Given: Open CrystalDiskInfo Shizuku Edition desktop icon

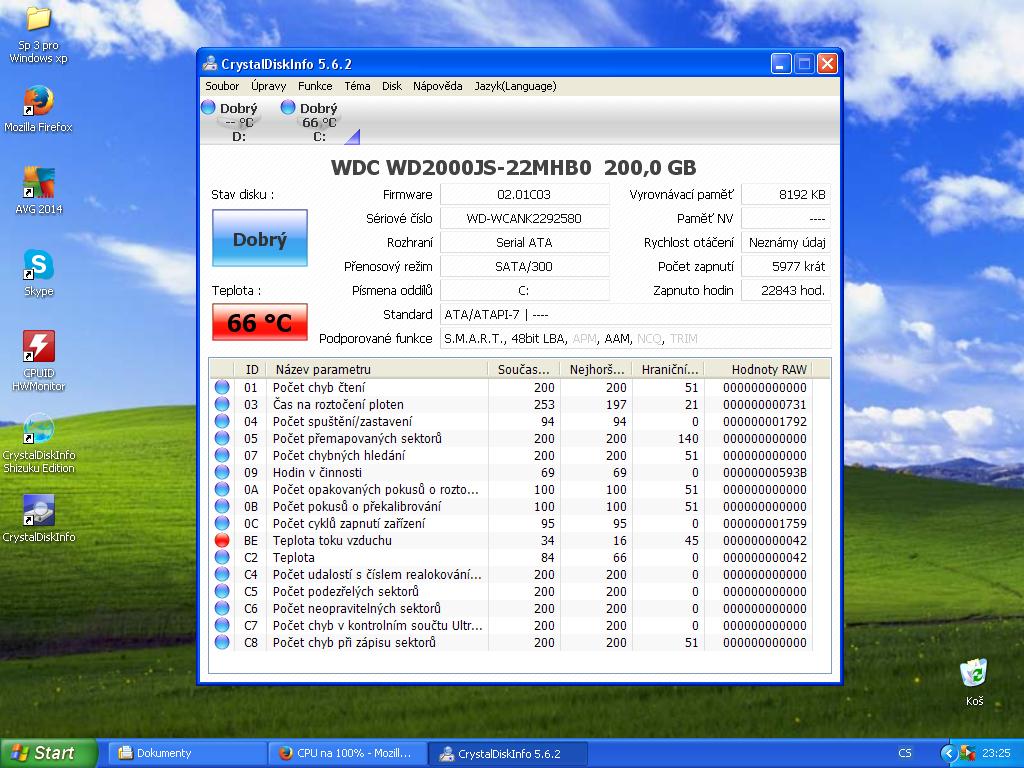Looking at the screenshot, I should 38,430.
